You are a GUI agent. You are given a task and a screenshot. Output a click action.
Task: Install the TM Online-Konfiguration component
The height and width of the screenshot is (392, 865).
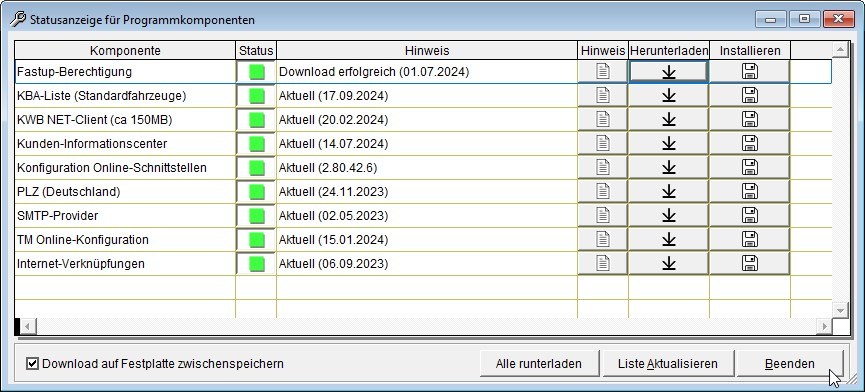pyautogui.click(x=750, y=239)
